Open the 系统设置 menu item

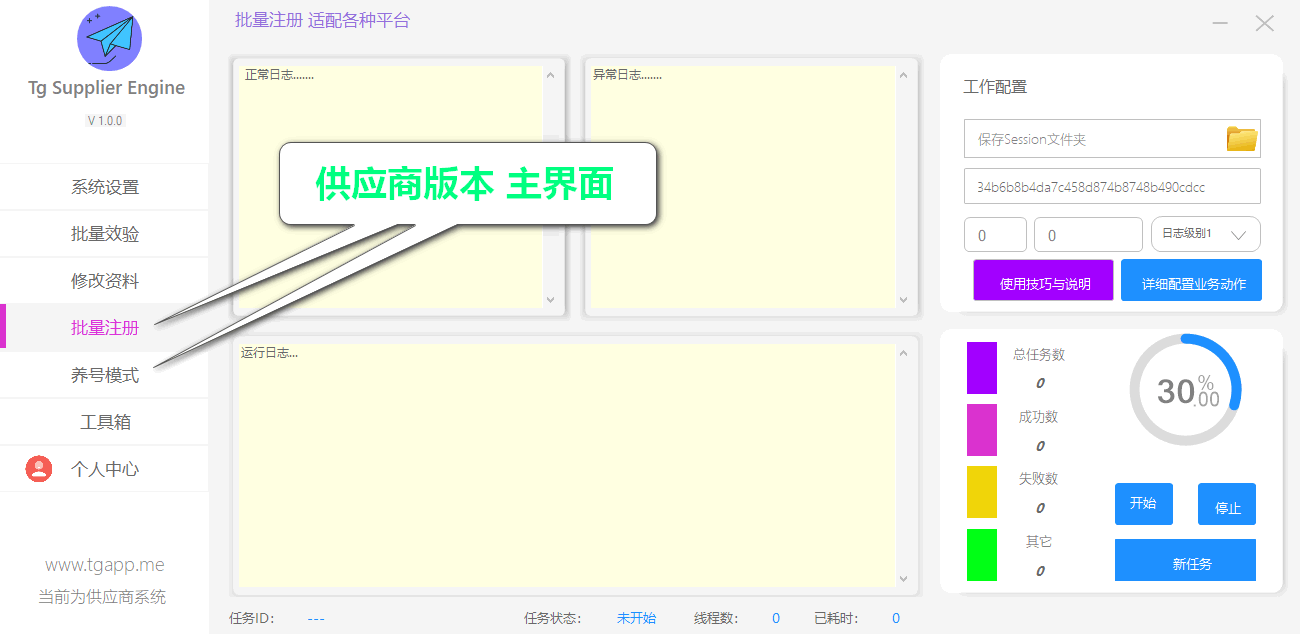(x=105, y=187)
